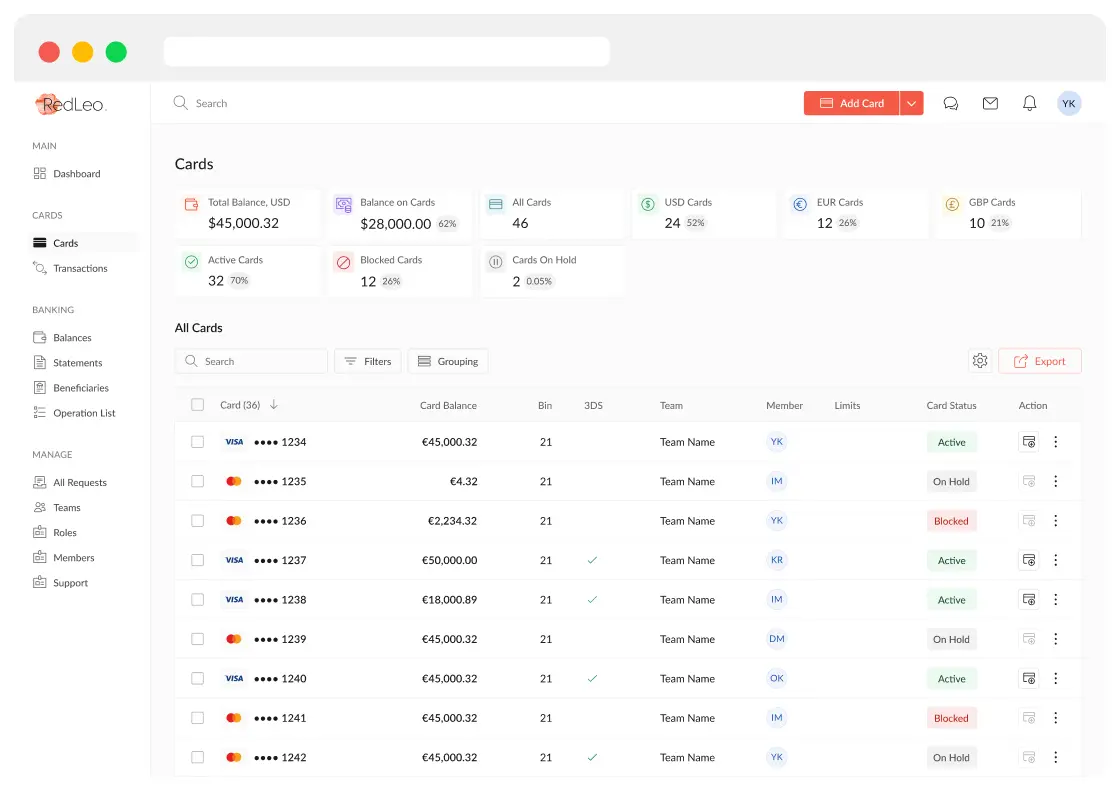Open the Grouping options
1120x792 pixels.
coord(448,361)
